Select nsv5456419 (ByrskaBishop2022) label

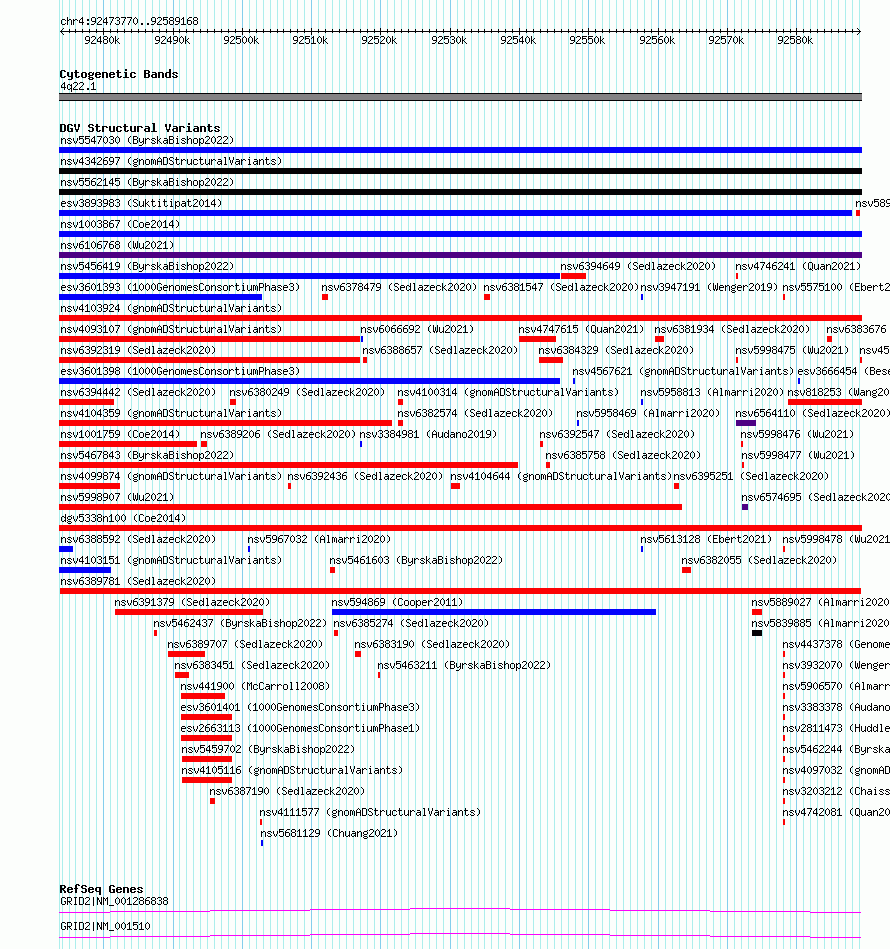[147, 266]
